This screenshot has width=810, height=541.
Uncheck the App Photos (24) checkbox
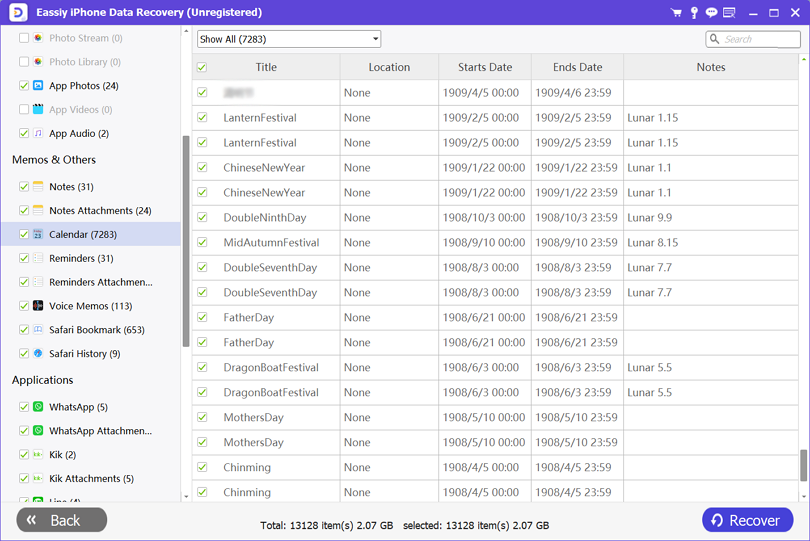[24, 85]
